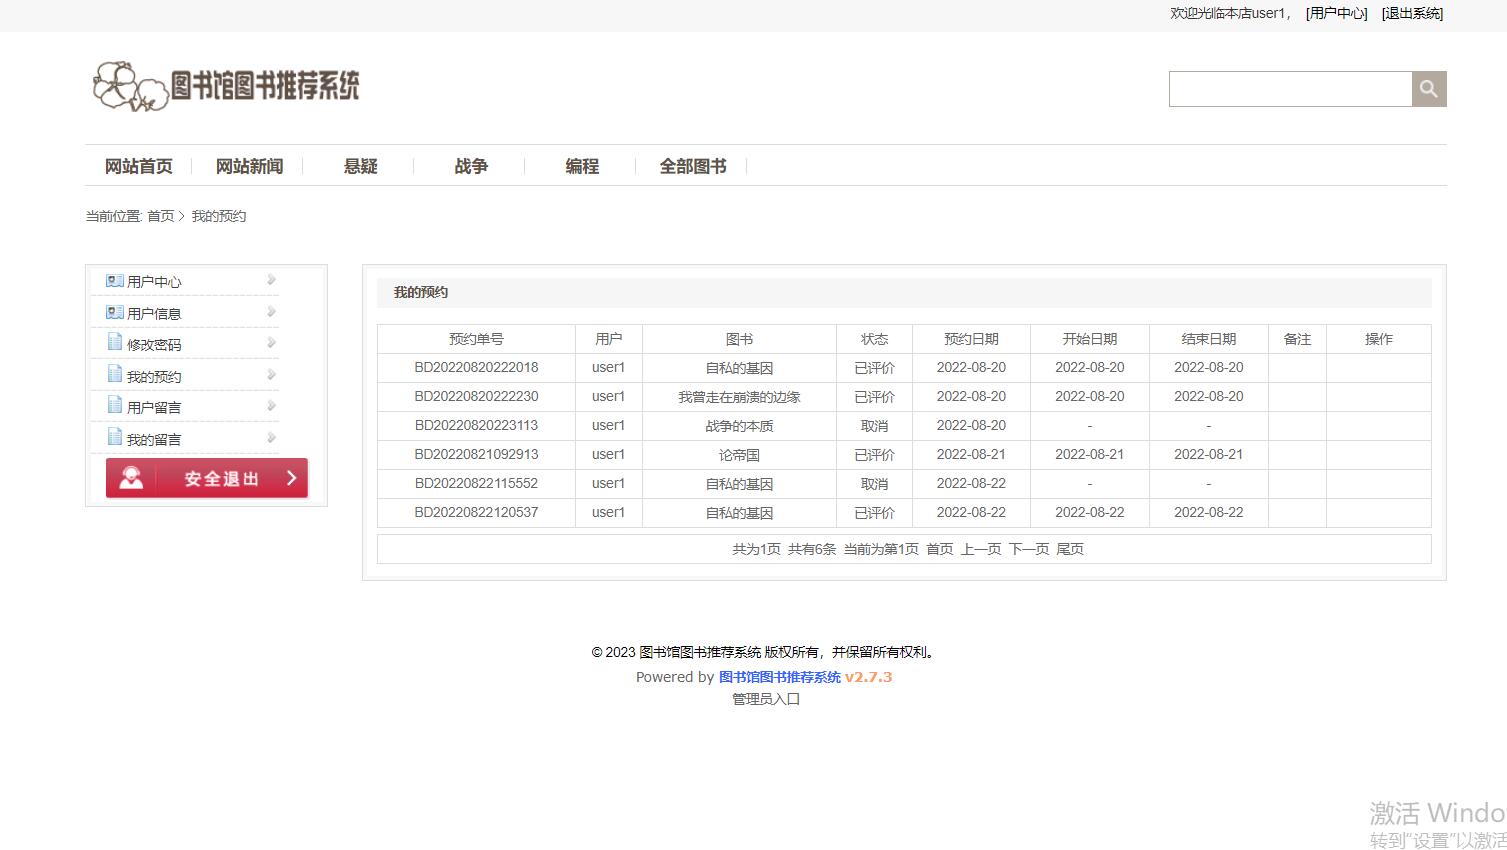Go to 尾页 in pagination
This screenshot has height=850, width=1507.
[1070, 549]
